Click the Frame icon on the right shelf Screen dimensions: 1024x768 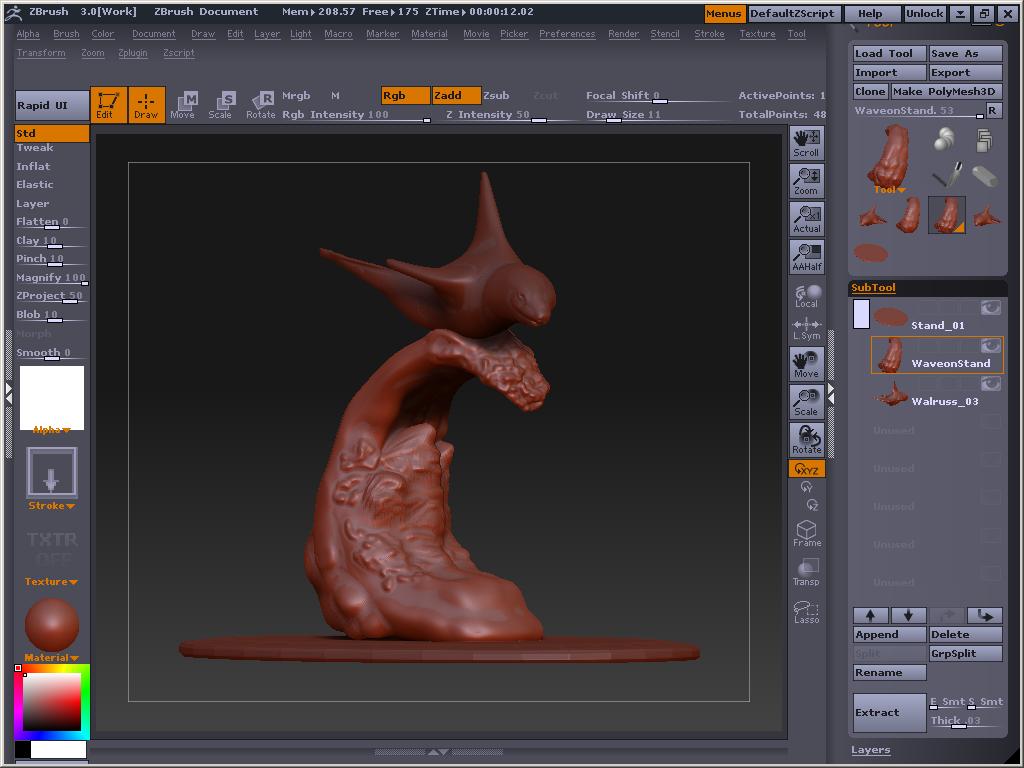pos(806,528)
